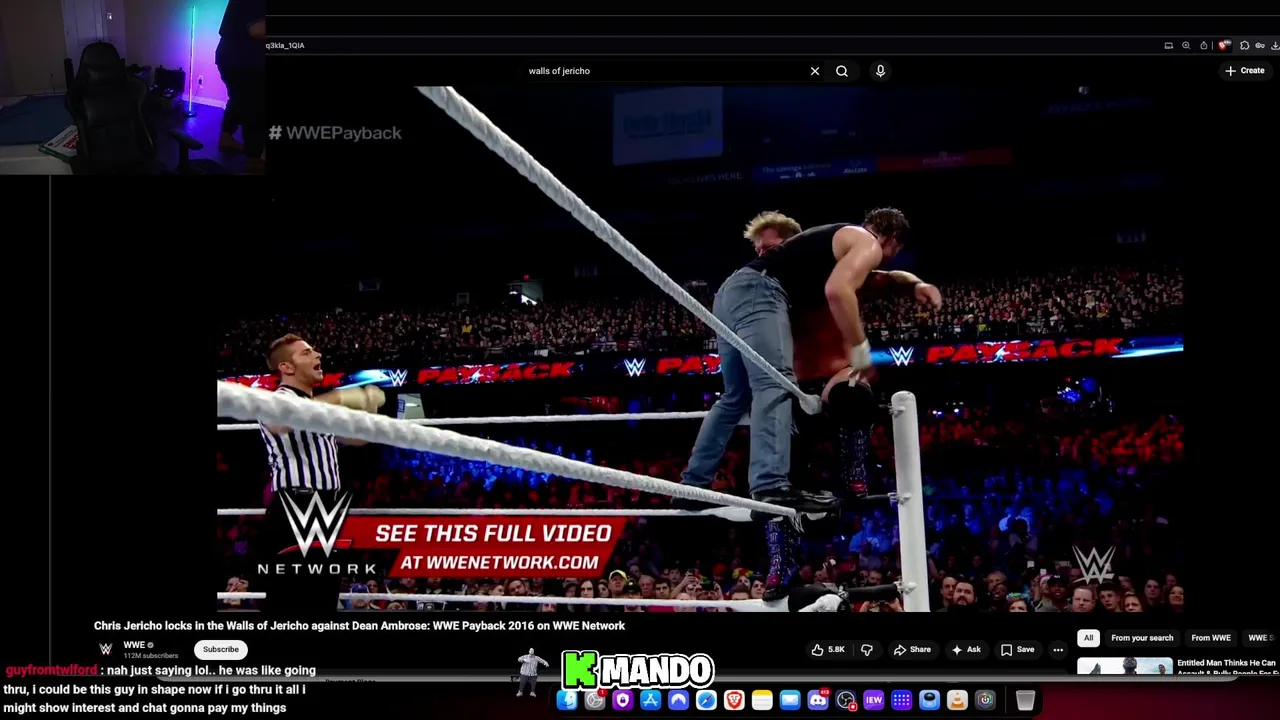Open App Store from the dock
This screenshot has width=1280, height=720.
[650, 700]
